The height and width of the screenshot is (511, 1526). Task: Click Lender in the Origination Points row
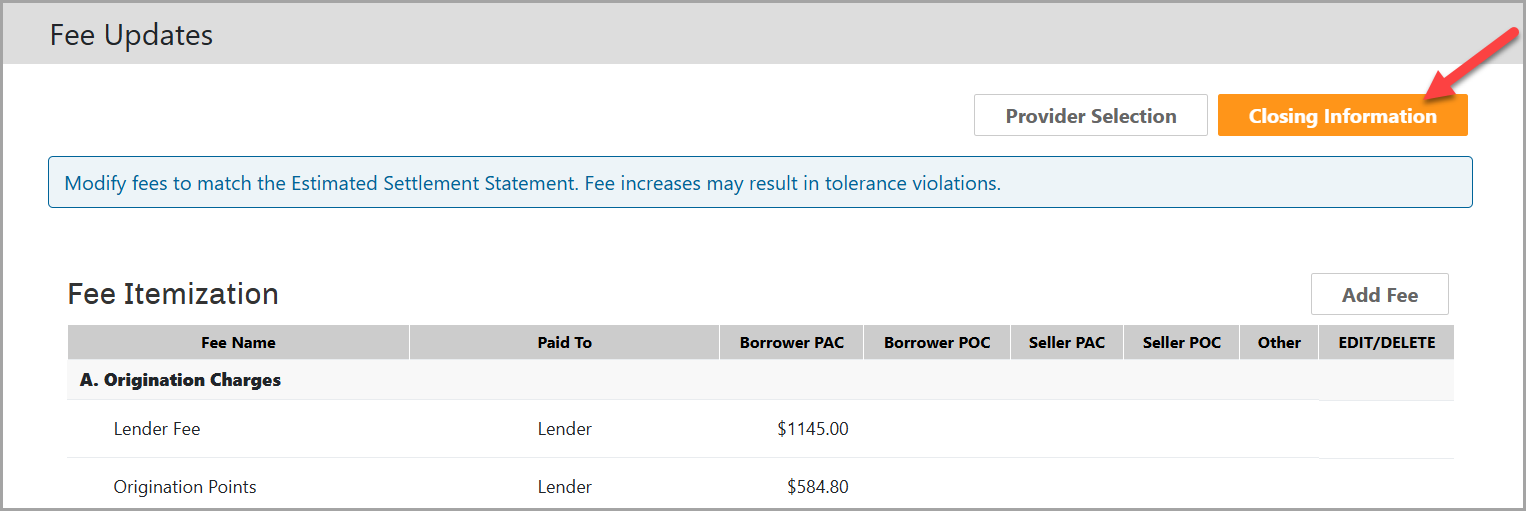[x=564, y=487]
